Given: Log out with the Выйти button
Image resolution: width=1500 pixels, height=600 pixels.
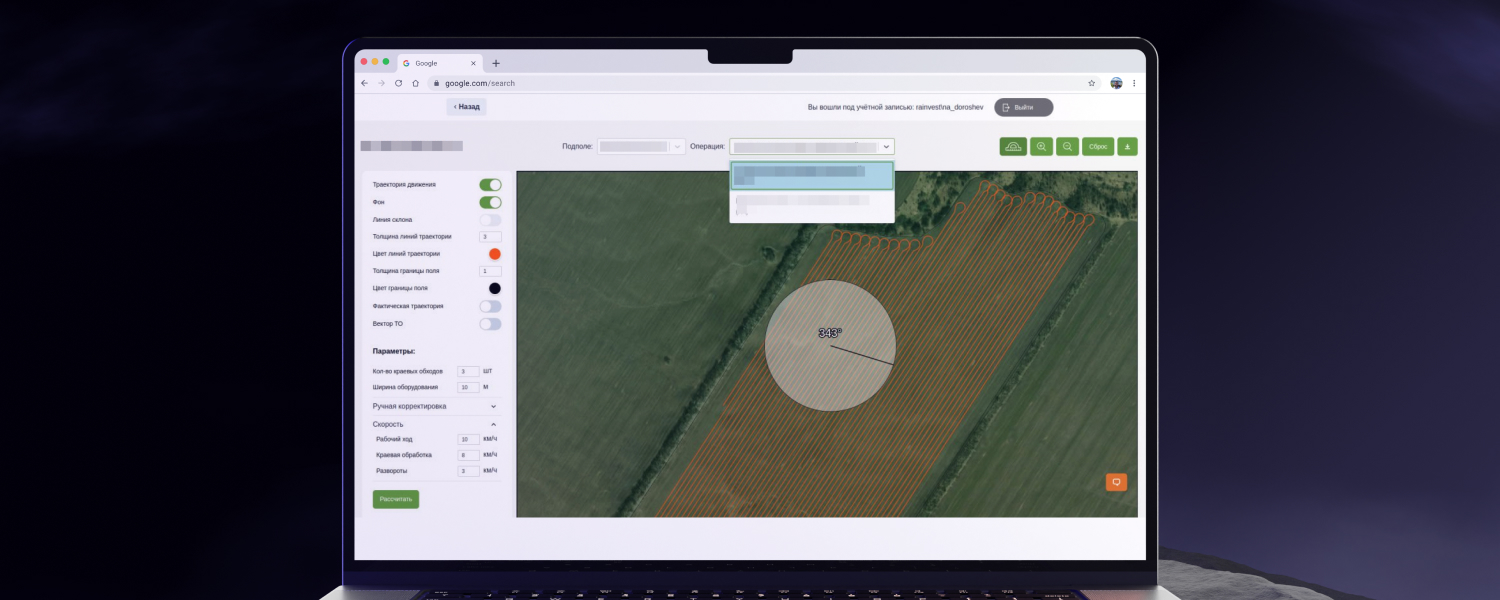Looking at the screenshot, I should point(1023,107).
